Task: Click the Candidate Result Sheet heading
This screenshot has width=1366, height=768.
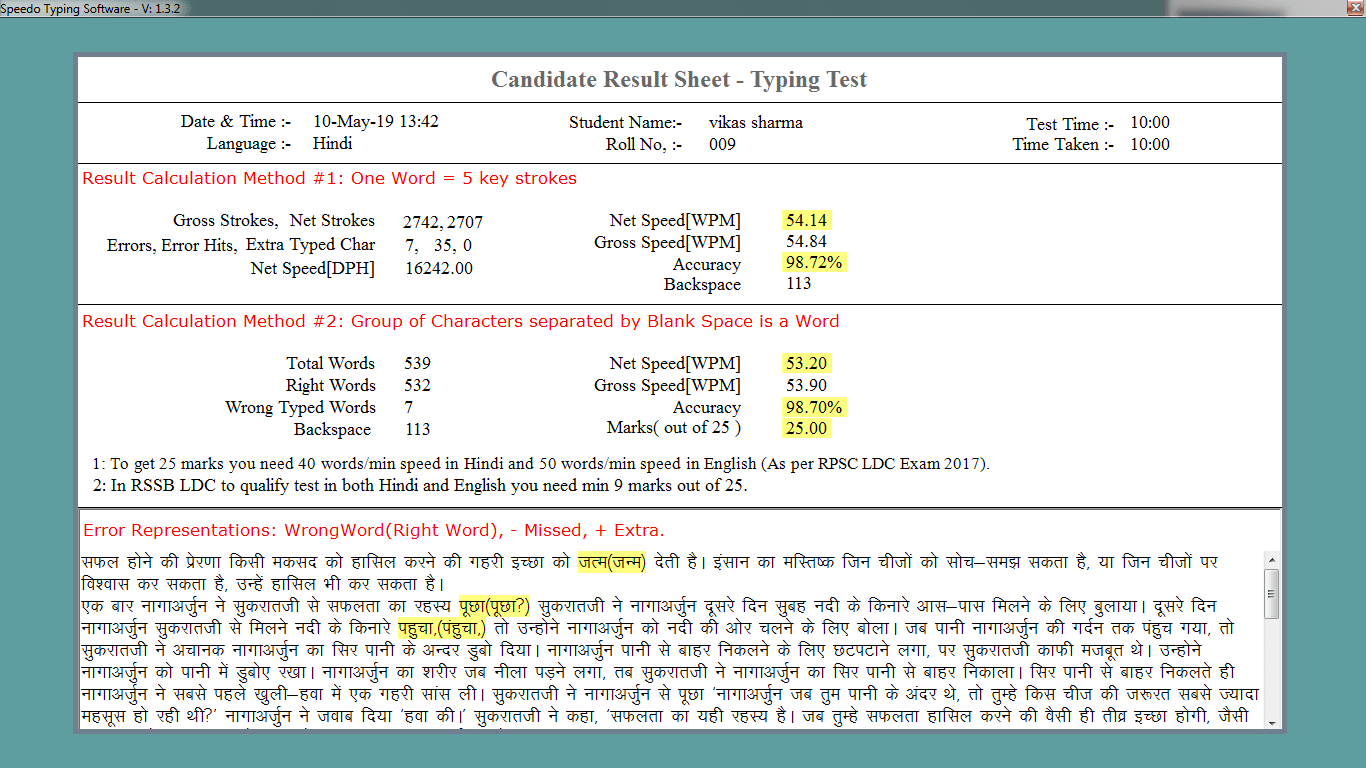Action: click(x=679, y=79)
